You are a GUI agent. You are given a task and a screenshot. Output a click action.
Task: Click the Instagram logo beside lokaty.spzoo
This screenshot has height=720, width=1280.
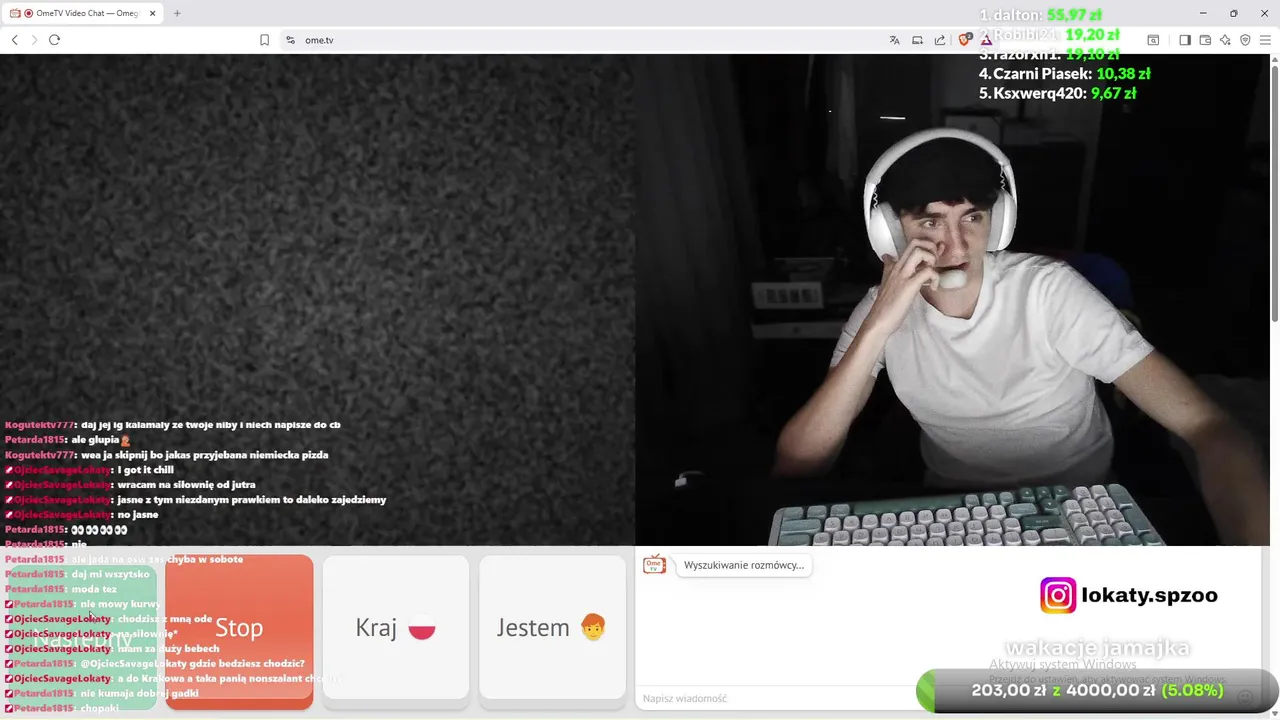(1058, 595)
